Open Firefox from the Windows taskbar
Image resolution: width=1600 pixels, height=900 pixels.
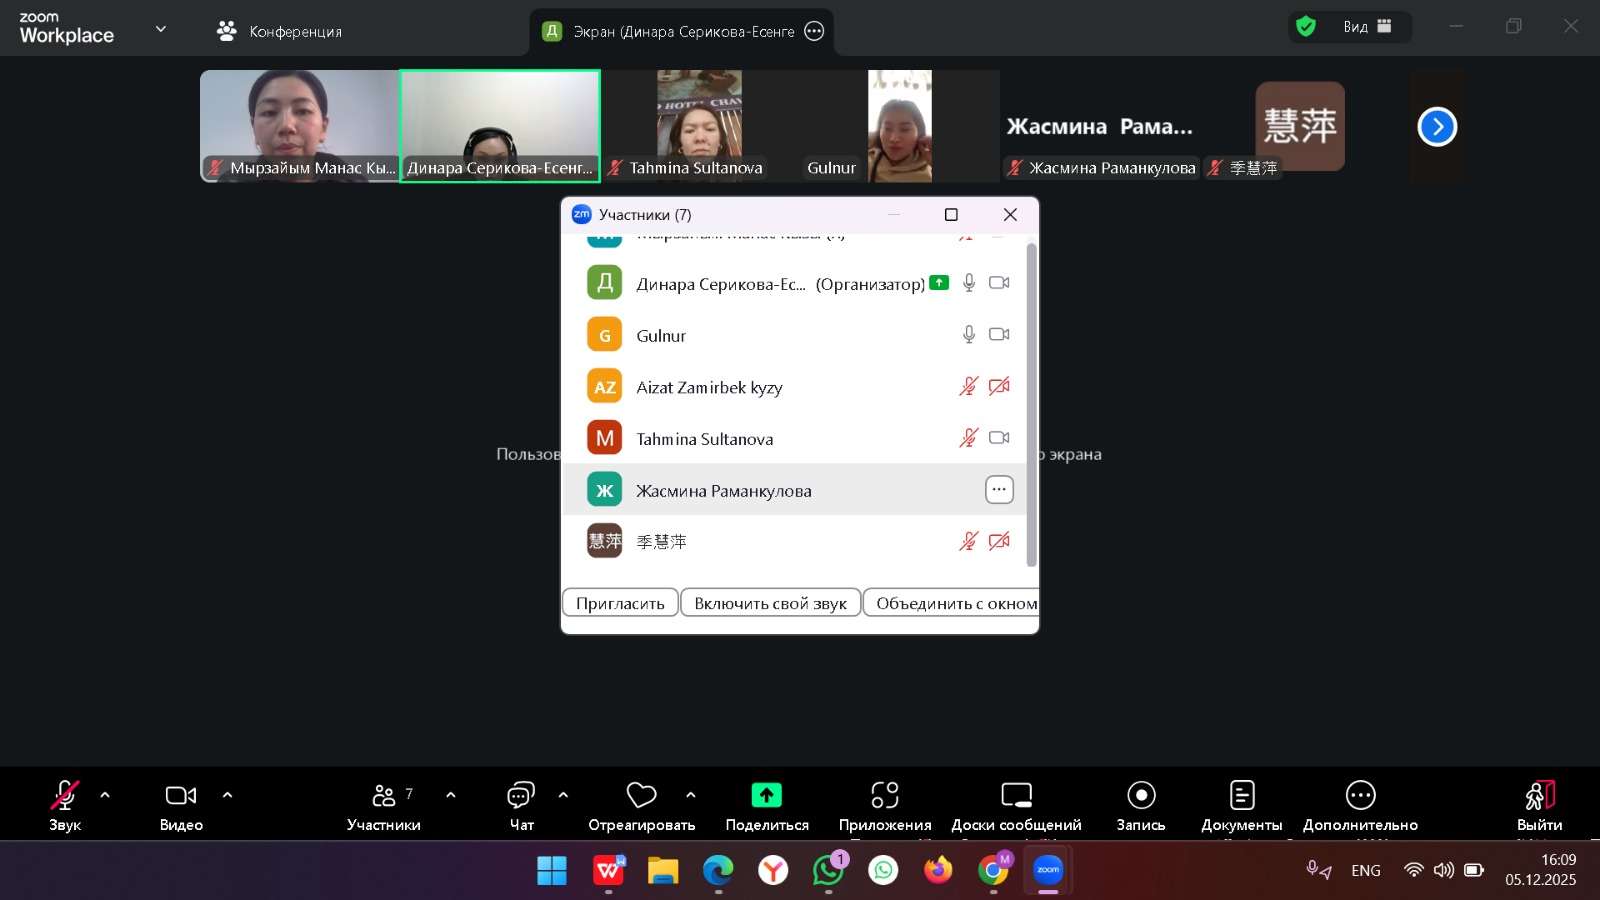pyautogui.click(x=938, y=870)
